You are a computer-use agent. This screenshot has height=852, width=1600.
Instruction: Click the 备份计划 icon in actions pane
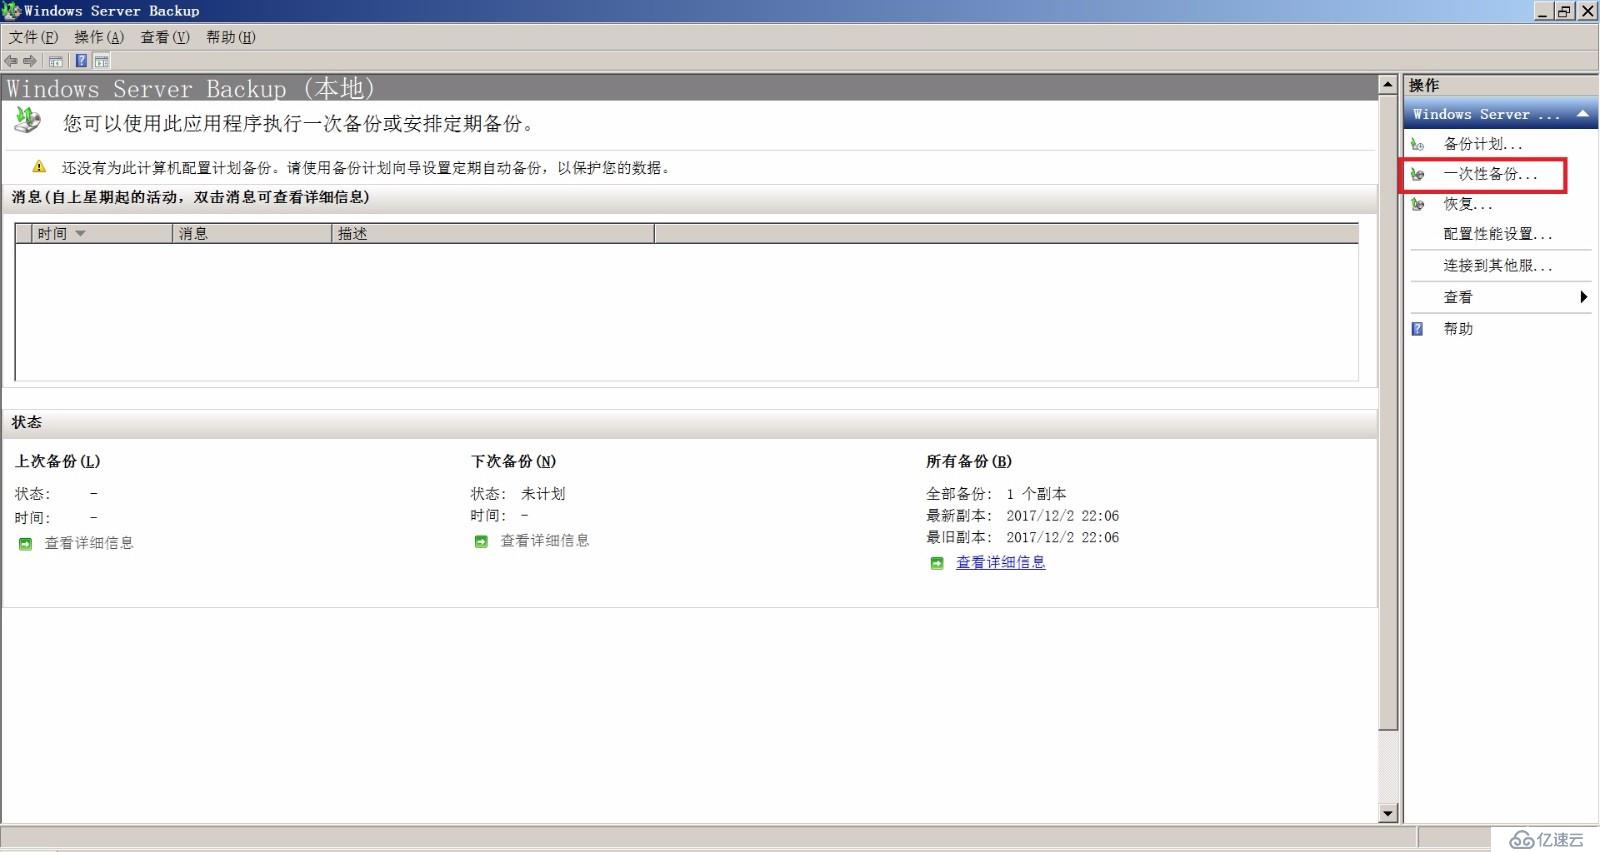pyautogui.click(x=1417, y=144)
